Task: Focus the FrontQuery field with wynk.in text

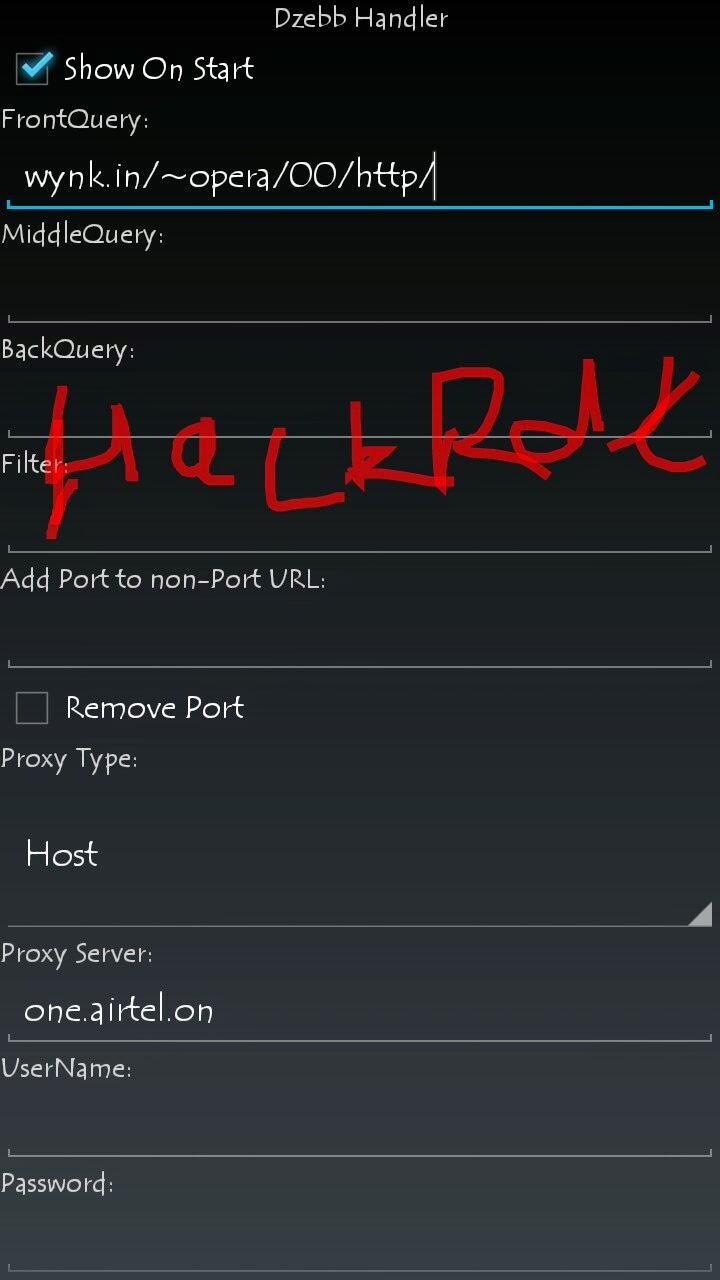Action: 360,178
